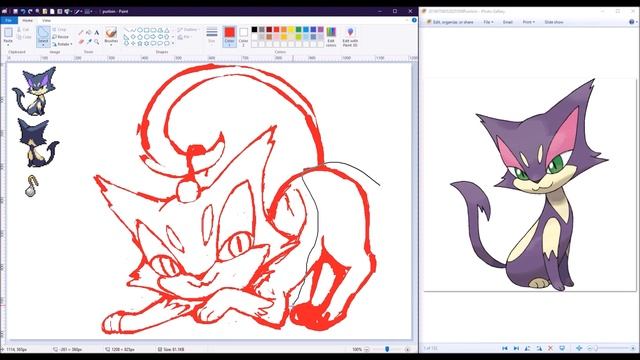Click the red cat drawing on the Paint canvas
The image size is (640, 360).
[237, 200]
